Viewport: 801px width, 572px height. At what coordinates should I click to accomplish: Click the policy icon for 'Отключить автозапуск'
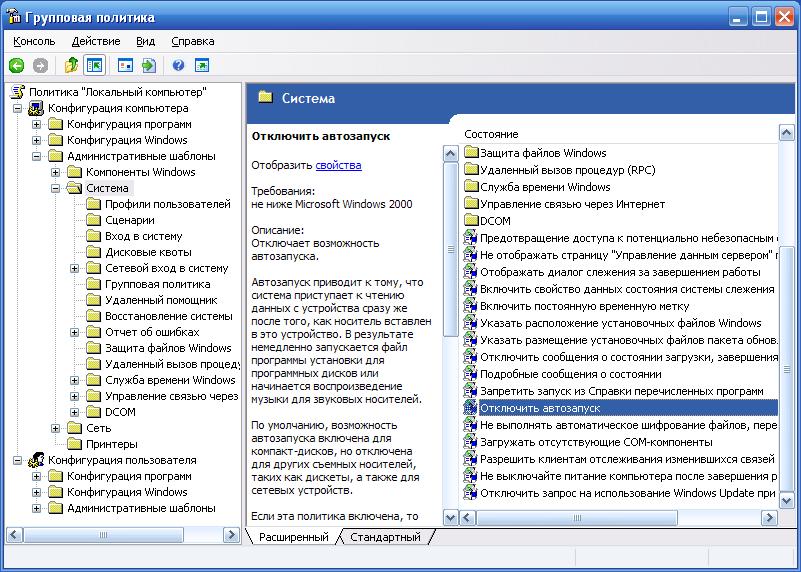pyautogui.click(x=470, y=408)
